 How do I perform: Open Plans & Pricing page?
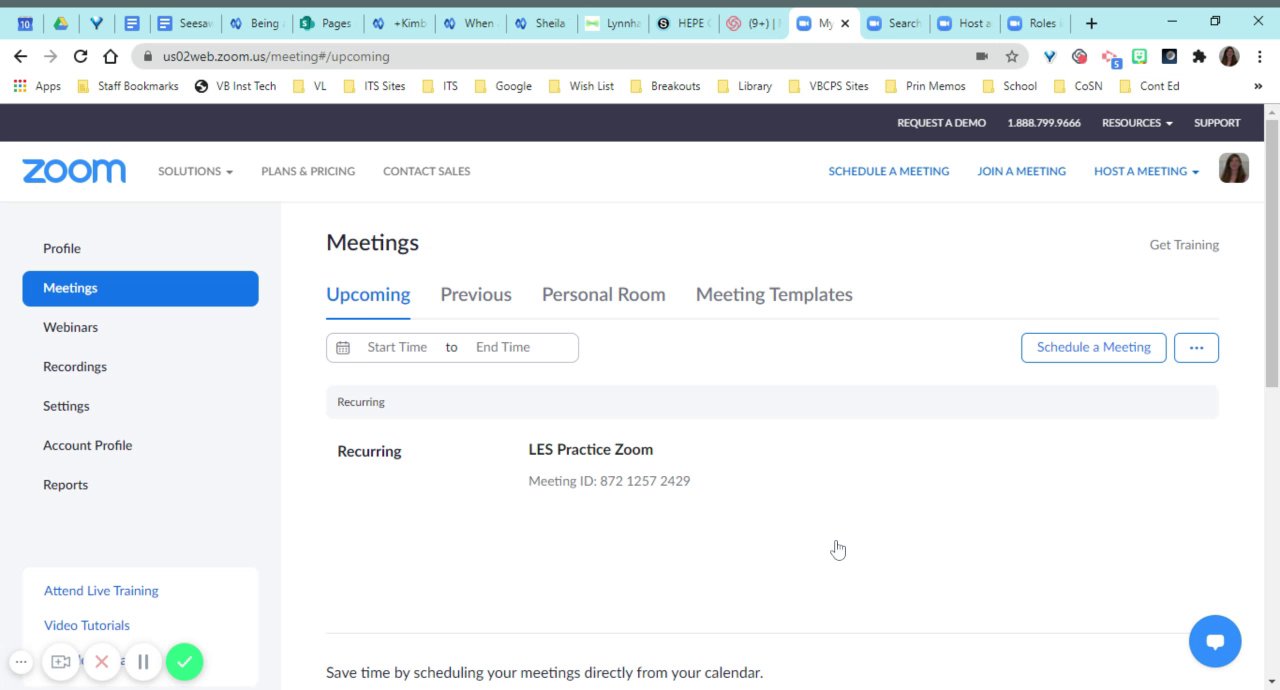coord(308,171)
